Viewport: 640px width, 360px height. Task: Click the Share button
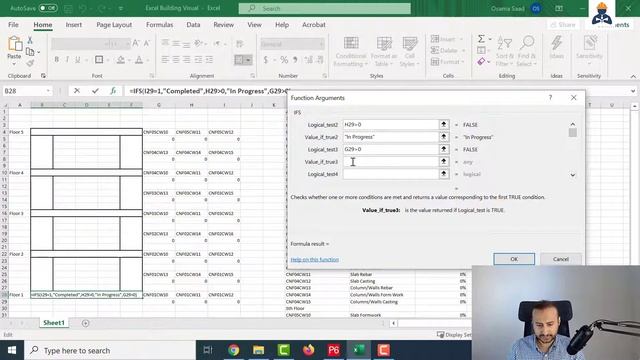[x=563, y=25]
